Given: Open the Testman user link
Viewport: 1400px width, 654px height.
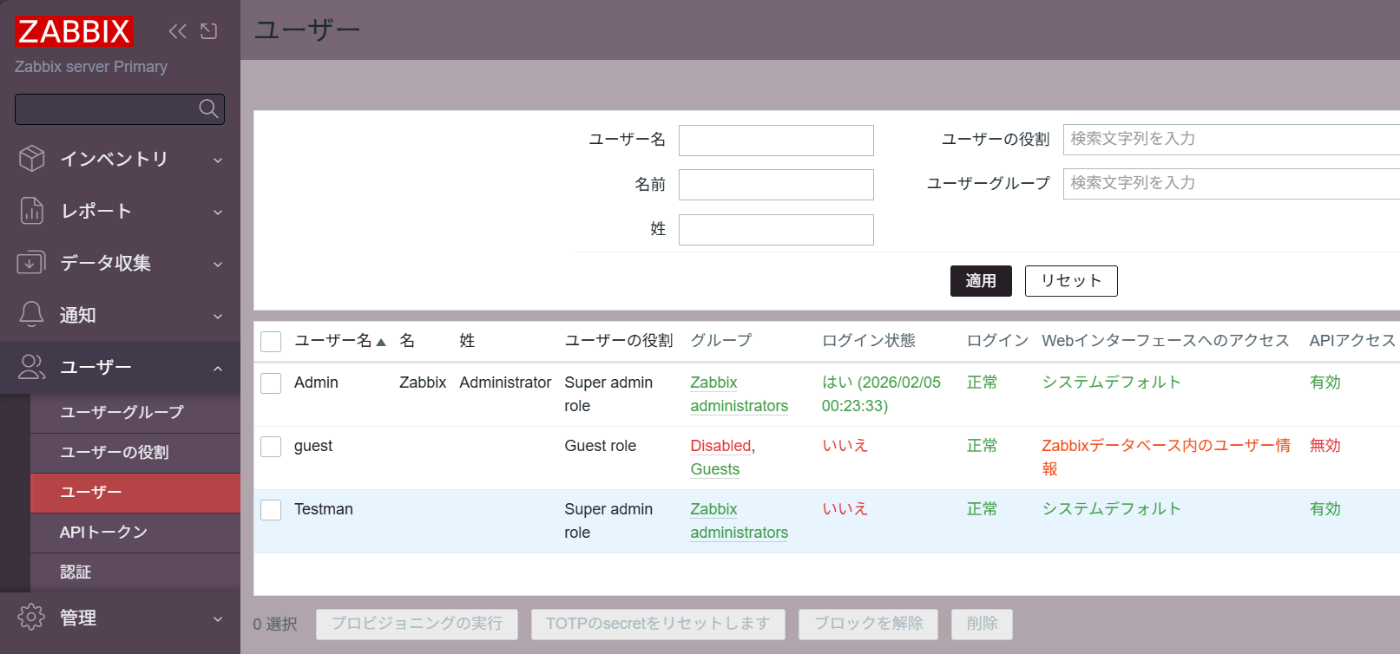Looking at the screenshot, I should point(323,509).
